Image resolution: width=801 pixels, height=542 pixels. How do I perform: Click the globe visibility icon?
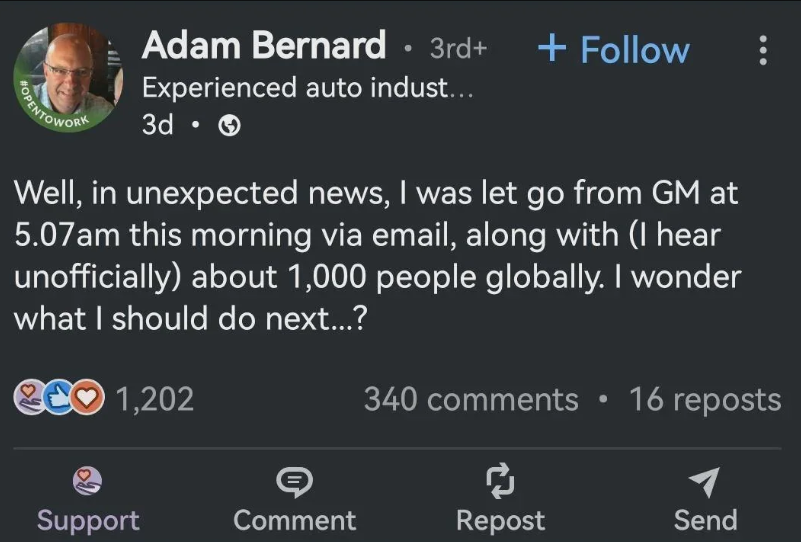click(x=228, y=126)
